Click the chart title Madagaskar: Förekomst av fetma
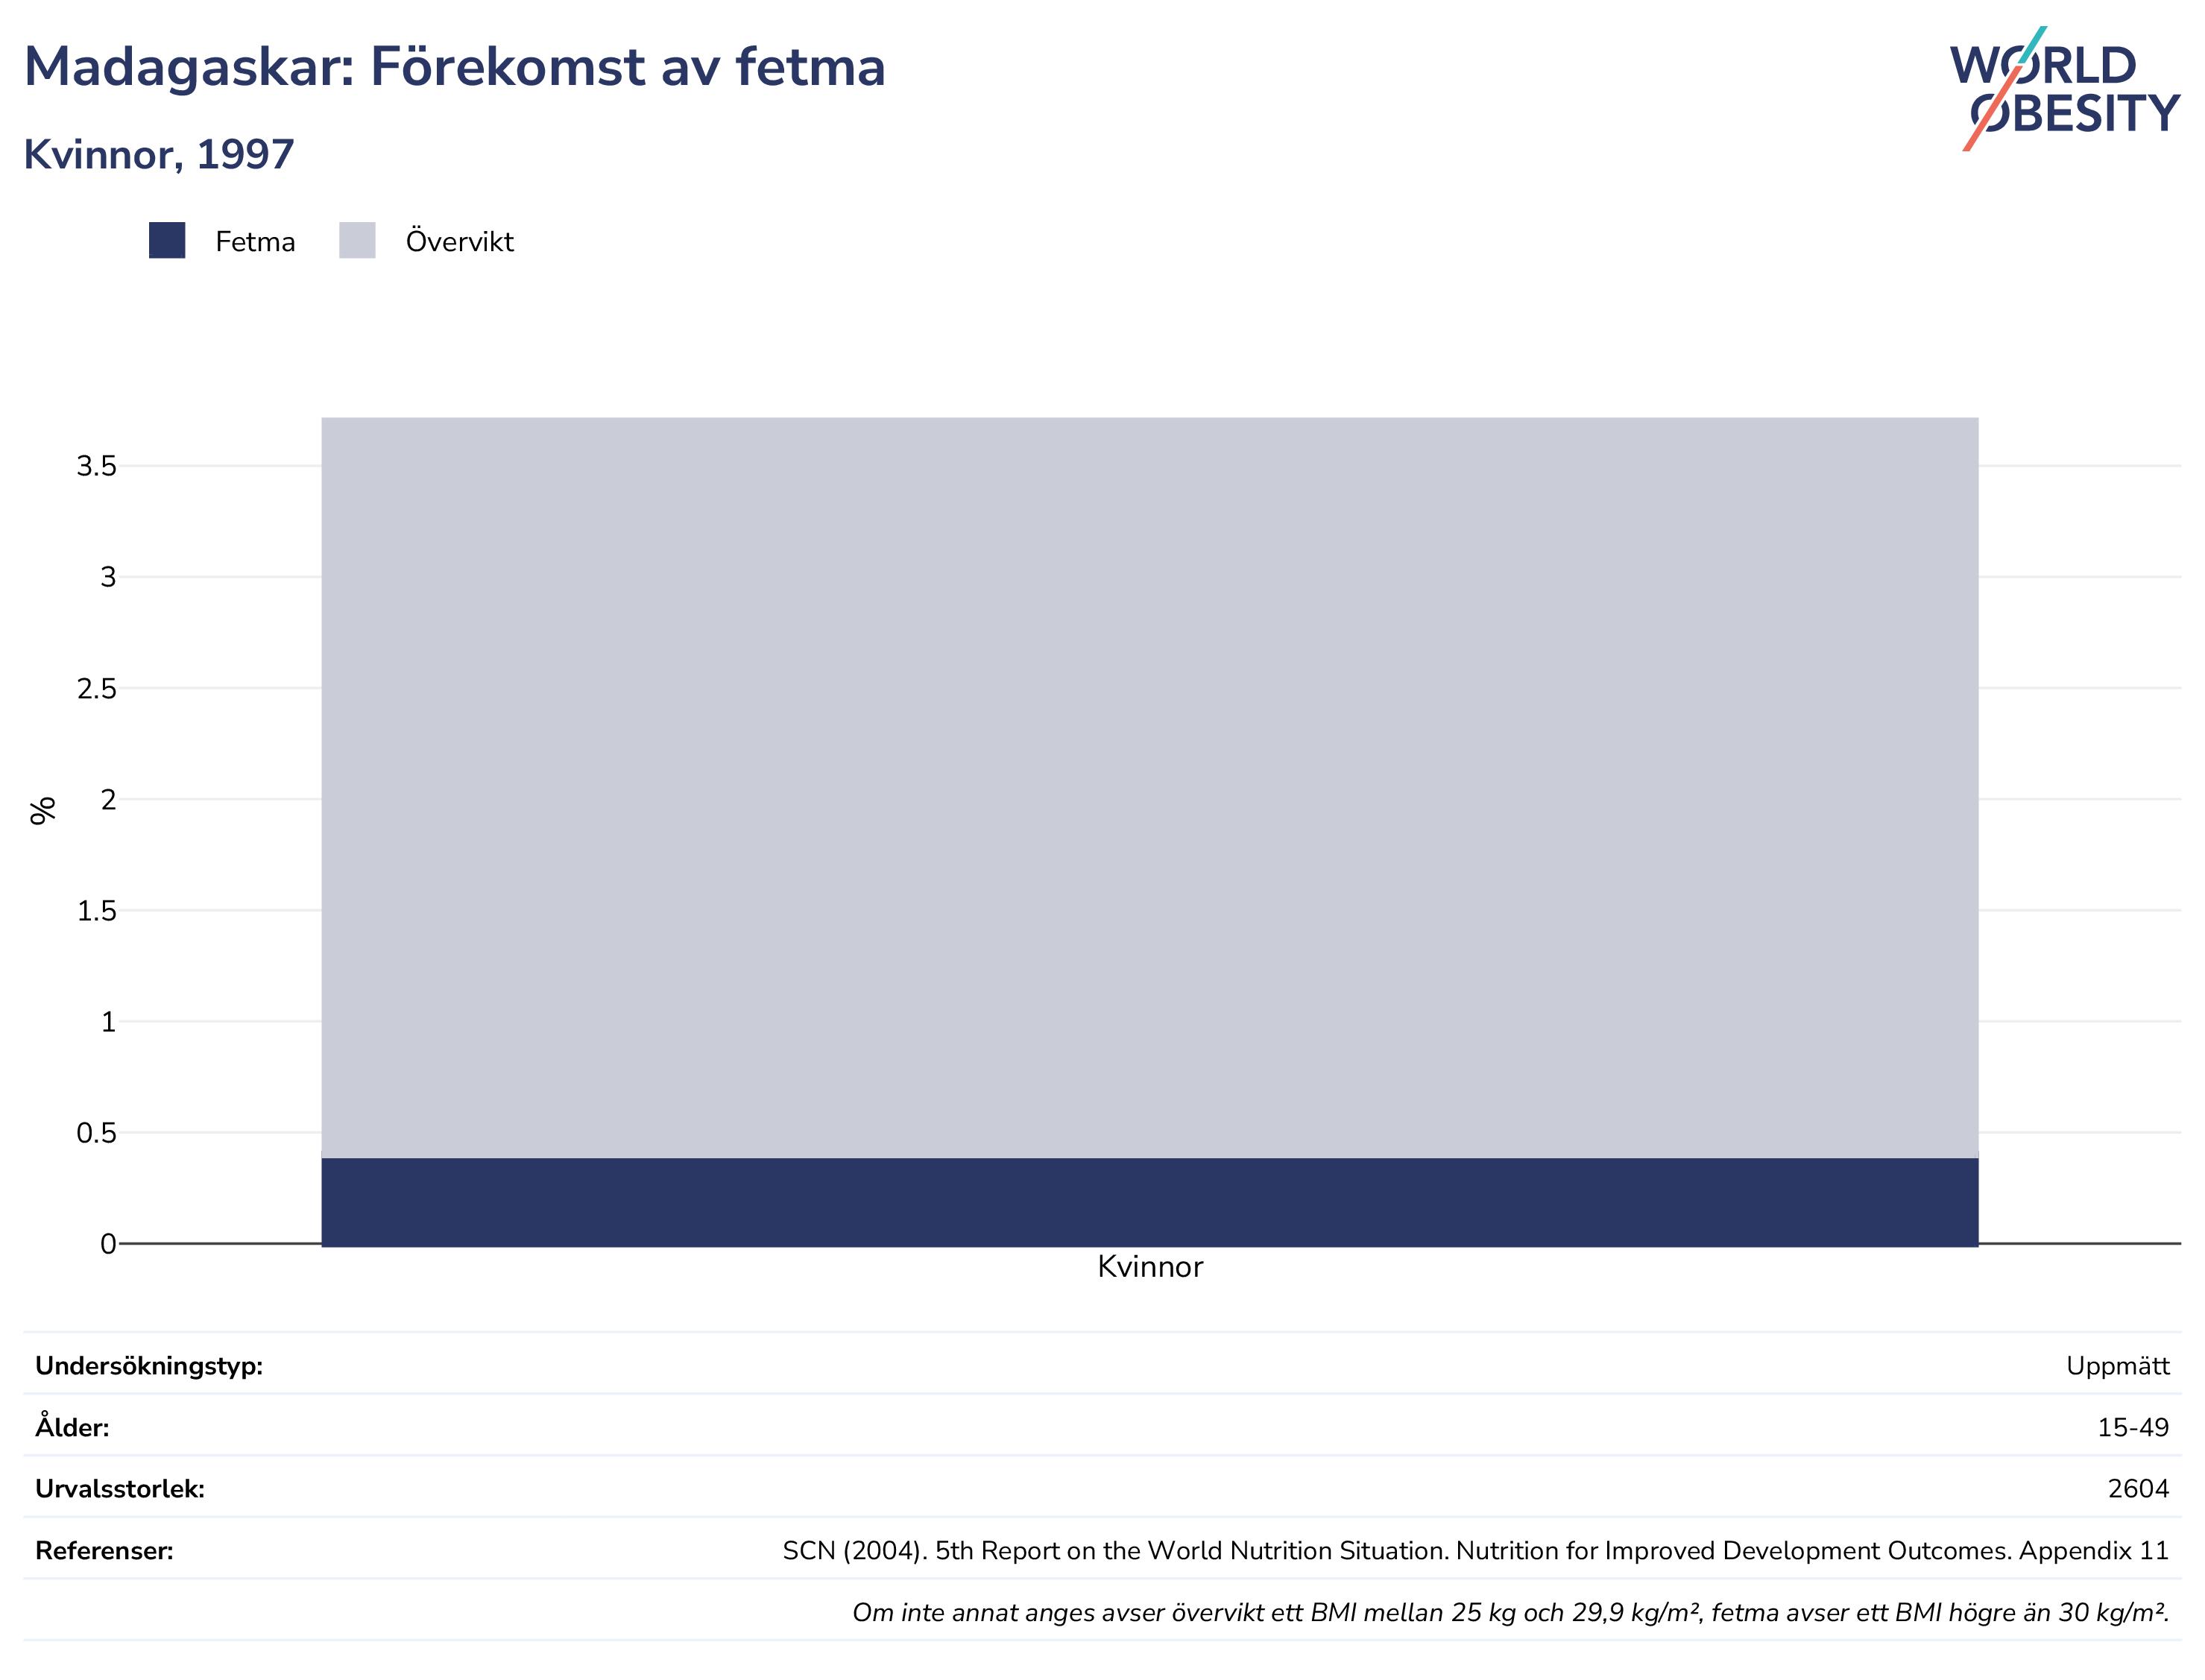 (x=455, y=67)
